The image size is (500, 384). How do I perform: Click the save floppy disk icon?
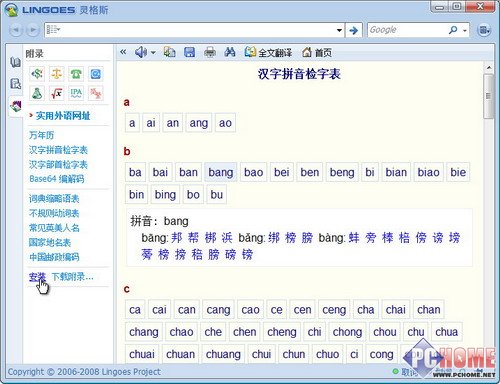(190, 52)
